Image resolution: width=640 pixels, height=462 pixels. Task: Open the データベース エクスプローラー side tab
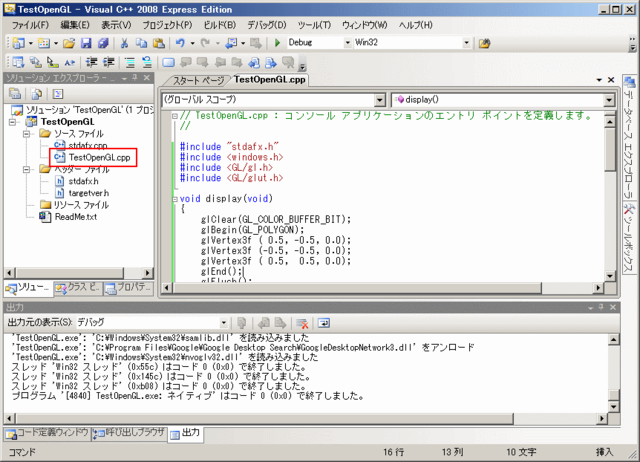pyautogui.click(x=629, y=137)
